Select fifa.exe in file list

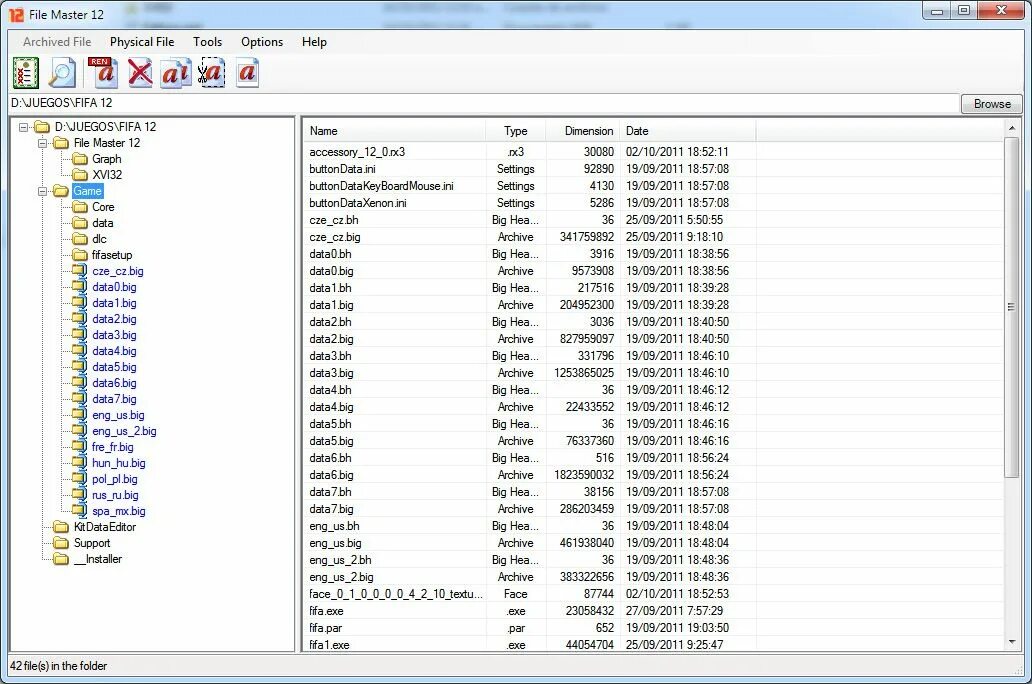coord(326,611)
